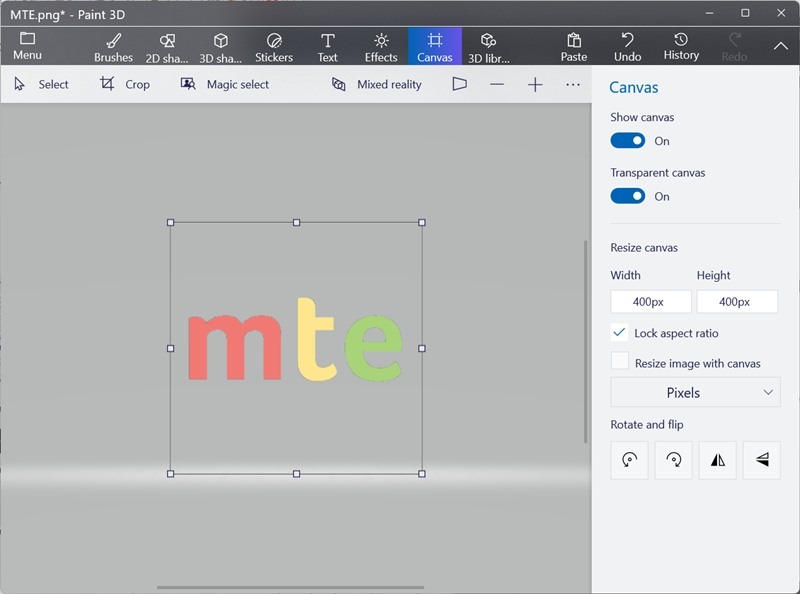This screenshot has width=800, height=594.
Task: Undo the last action
Action: (628, 45)
